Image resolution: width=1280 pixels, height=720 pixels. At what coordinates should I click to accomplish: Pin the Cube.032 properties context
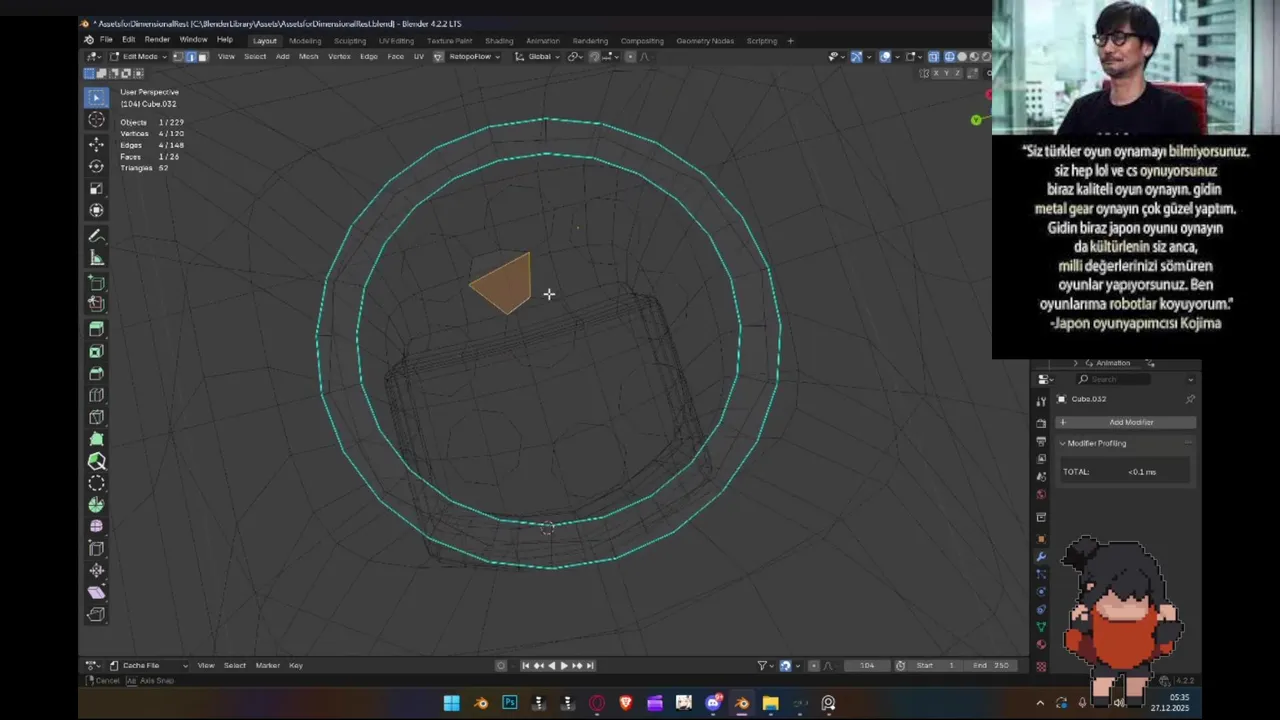pos(1190,399)
